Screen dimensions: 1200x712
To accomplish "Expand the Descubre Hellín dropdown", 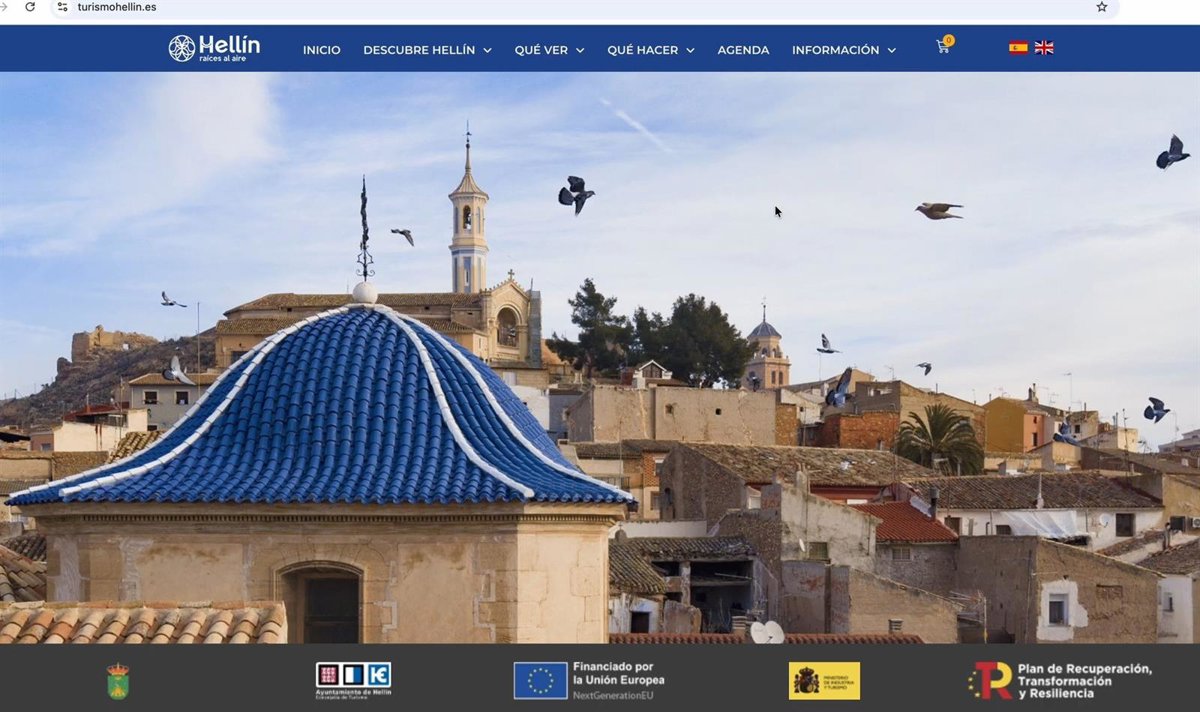I will pyautogui.click(x=427, y=50).
